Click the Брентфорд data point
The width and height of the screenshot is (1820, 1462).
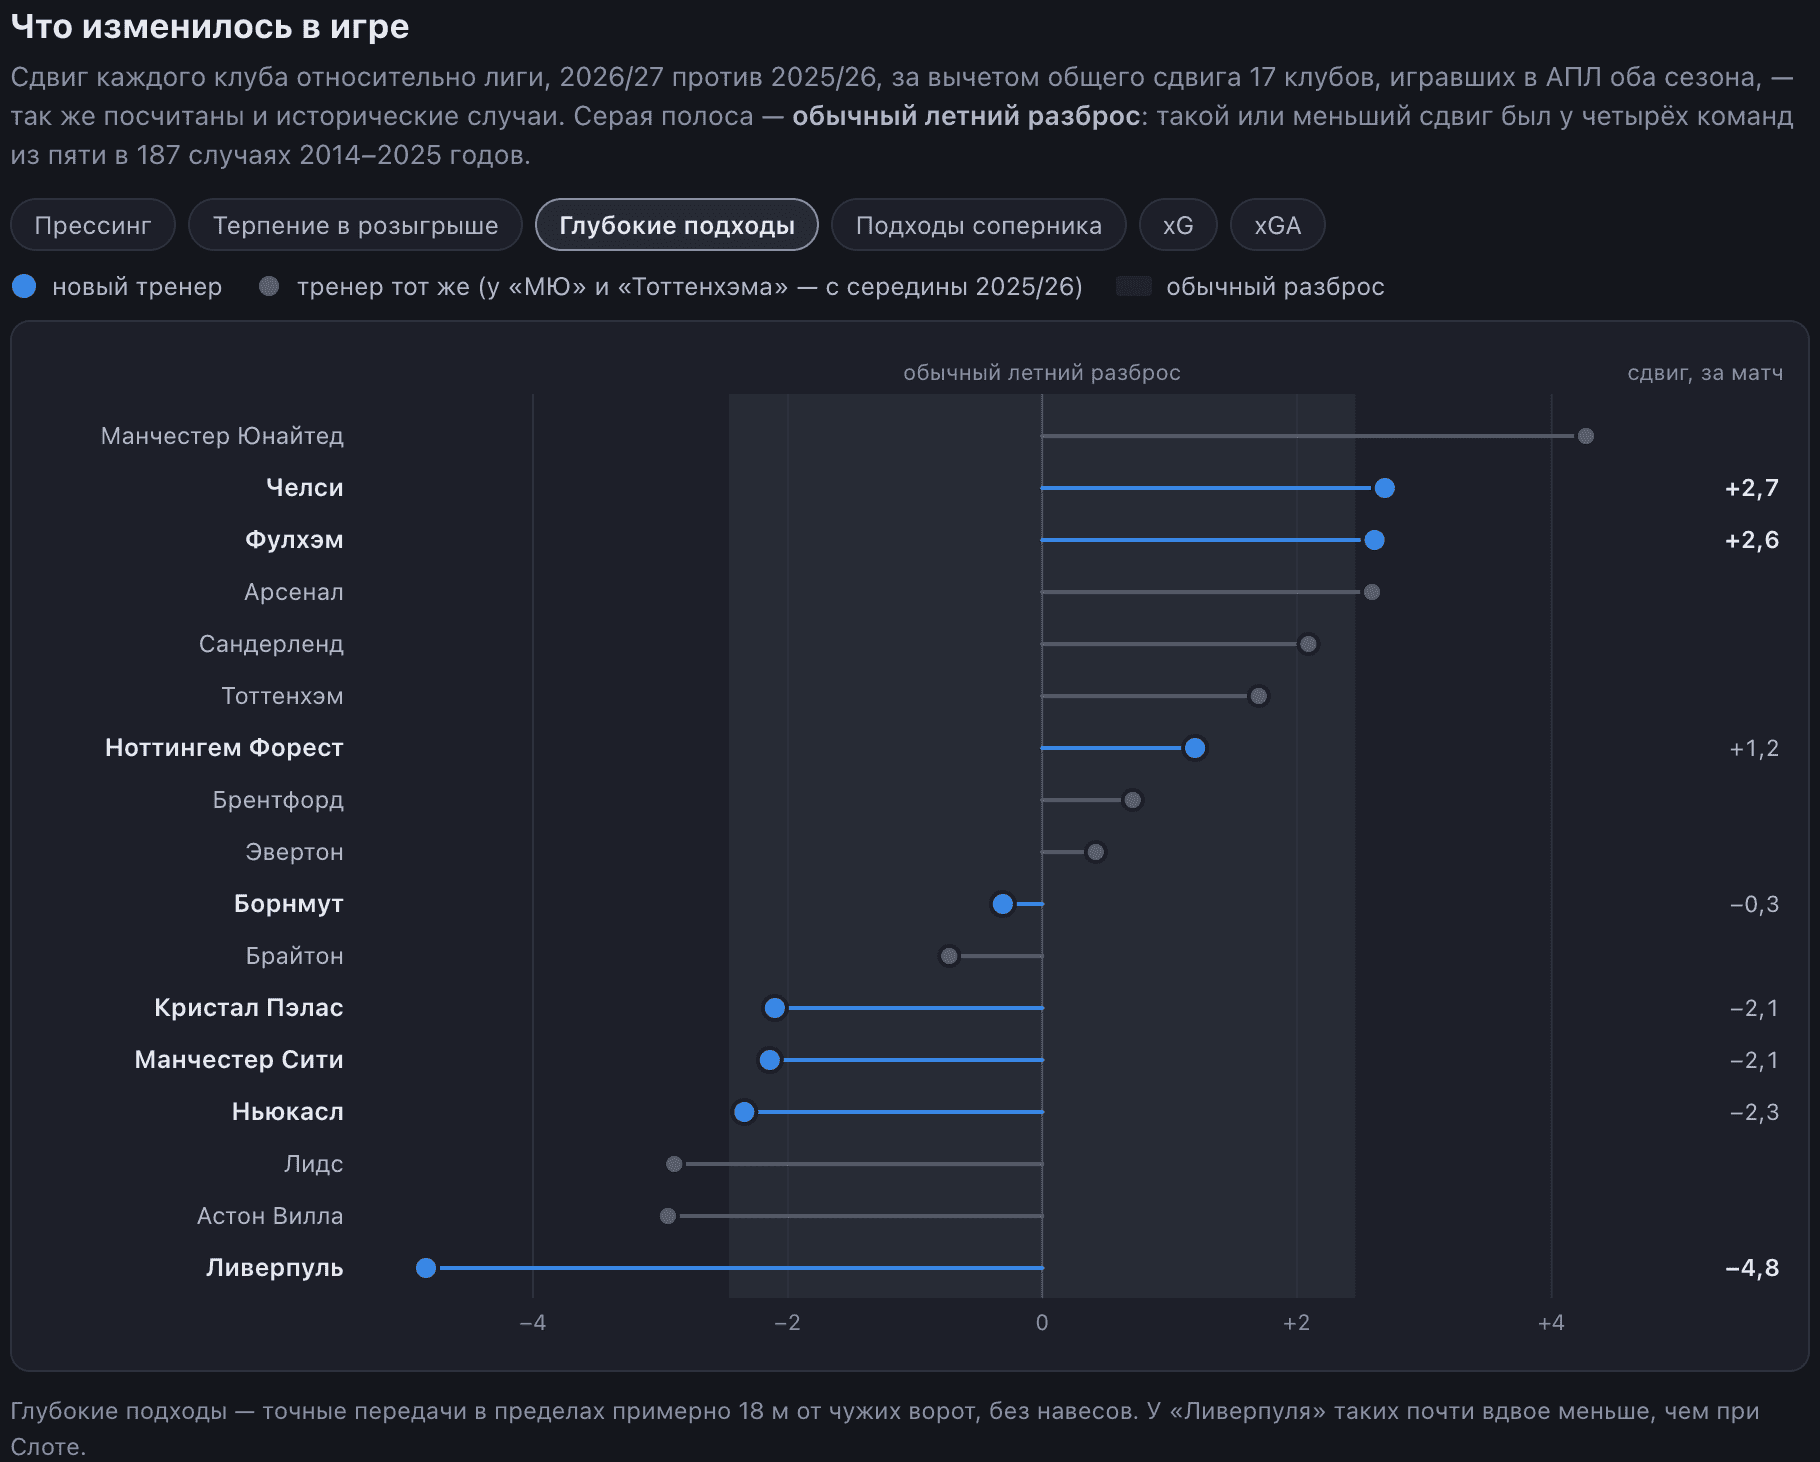click(1132, 800)
